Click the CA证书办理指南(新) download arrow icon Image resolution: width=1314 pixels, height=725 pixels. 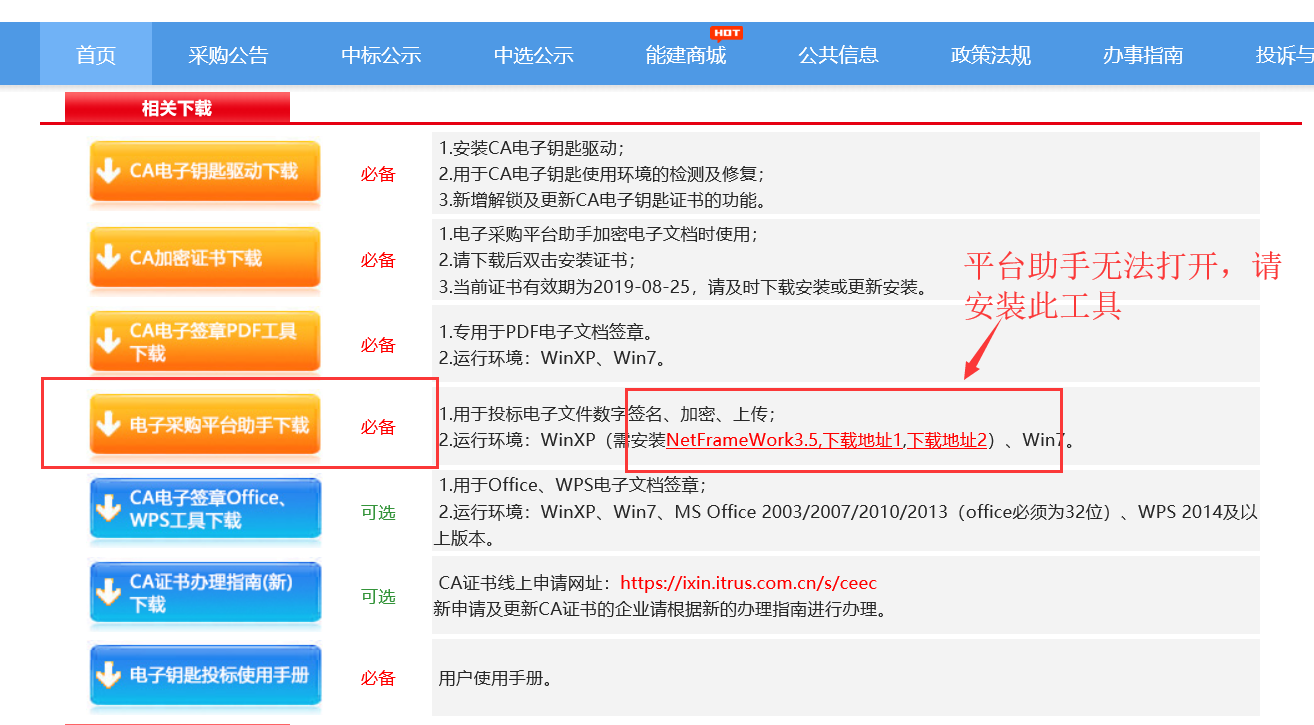(x=107, y=593)
